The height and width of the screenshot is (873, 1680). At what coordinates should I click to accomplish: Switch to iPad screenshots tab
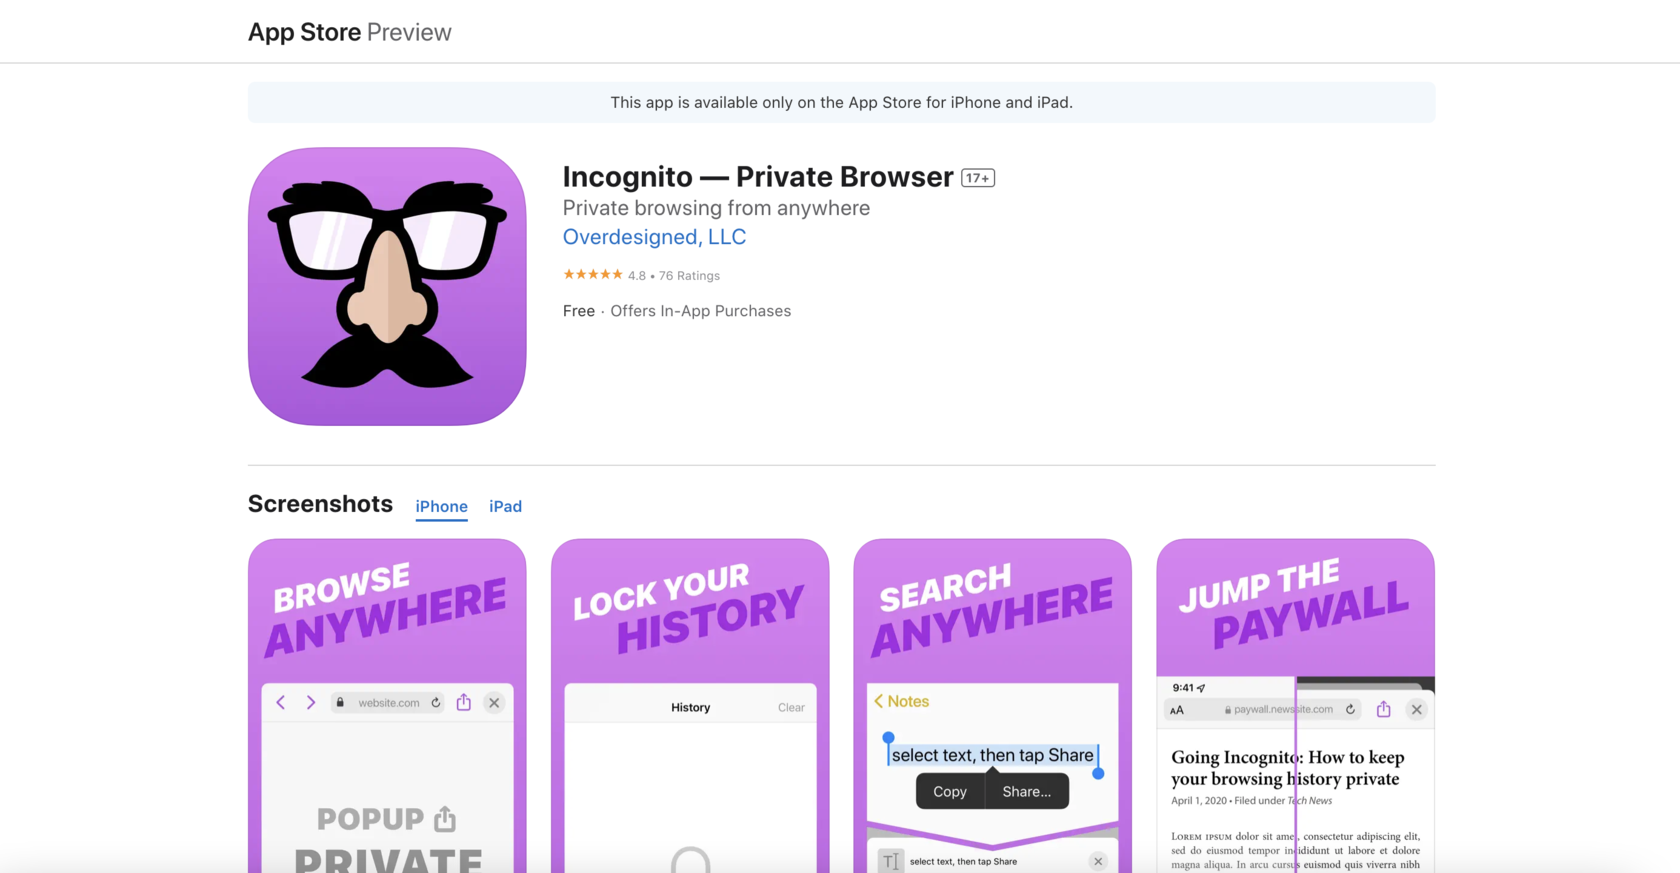click(x=505, y=506)
